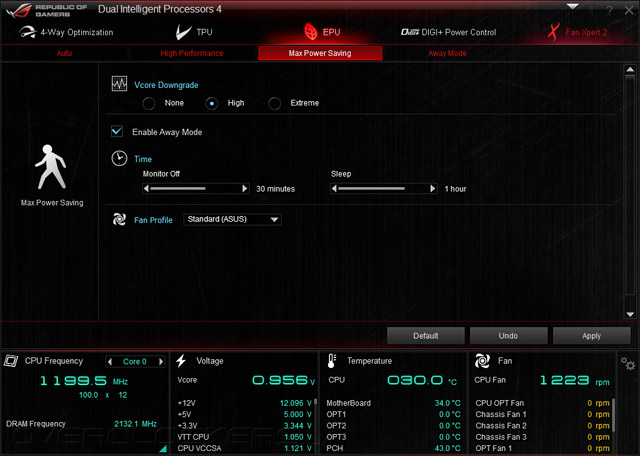Select the EPU tab
Image resolution: width=640 pixels, height=456 pixels.
[322, 32]
